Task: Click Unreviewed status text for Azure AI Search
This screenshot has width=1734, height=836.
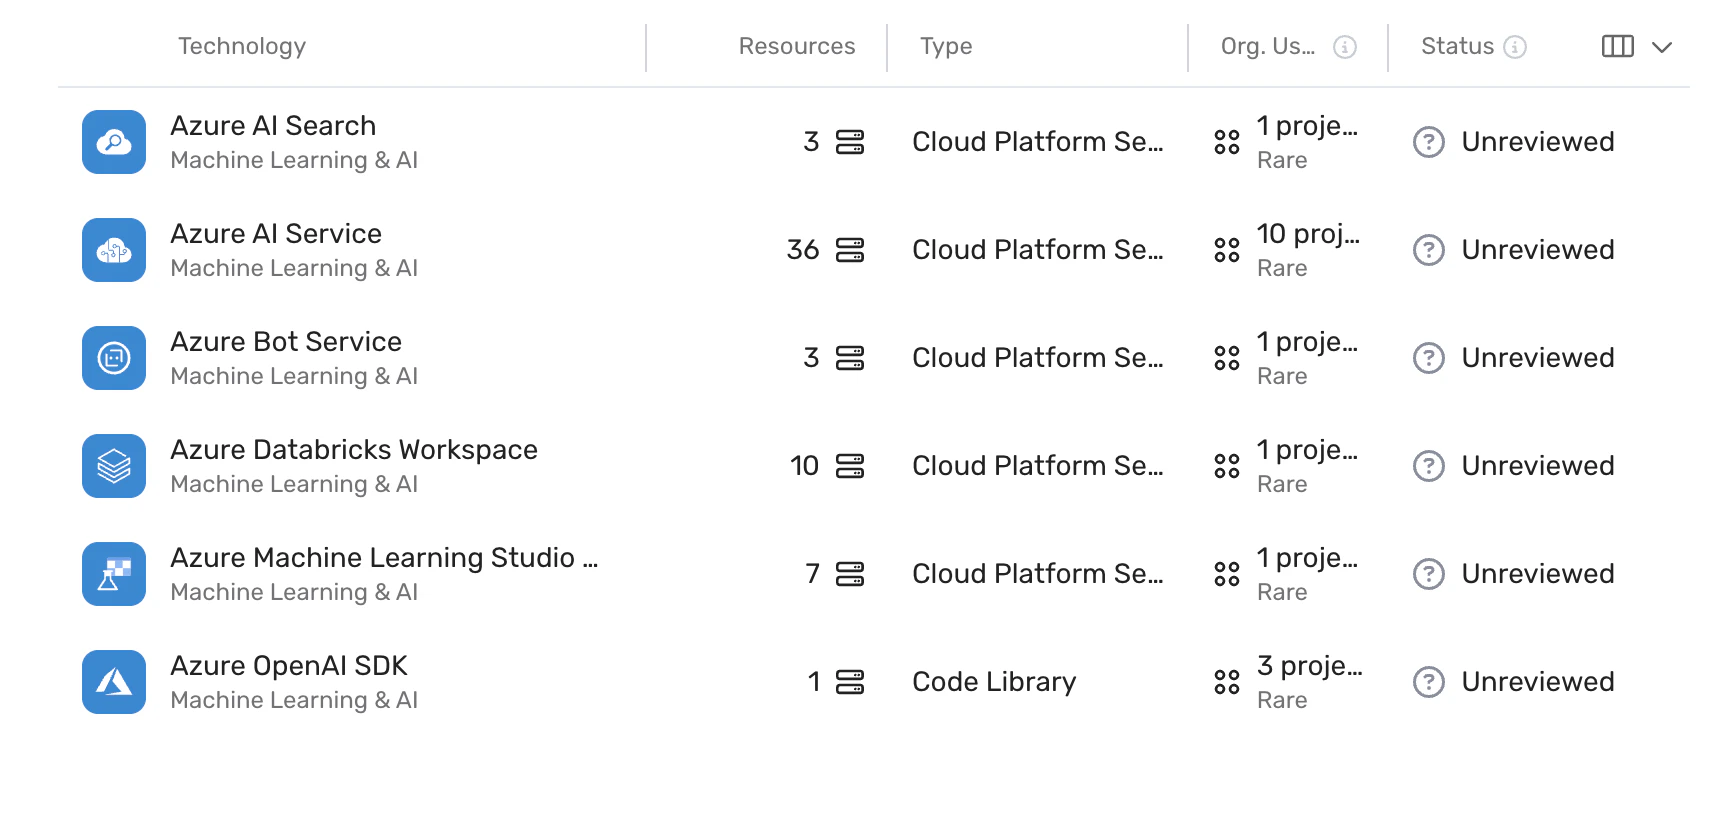Action: [x=1538, y=142]
